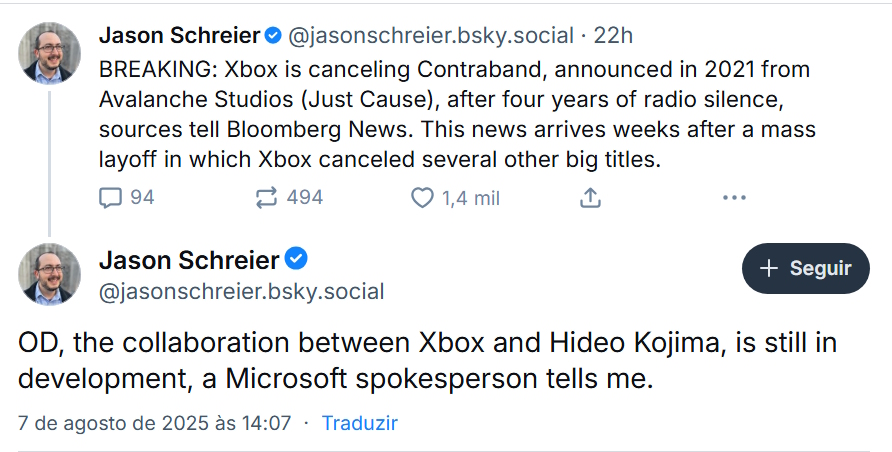Click the 494 repost count
The width and height of the screenshot is (892, 452).
[x=304, y=198]
